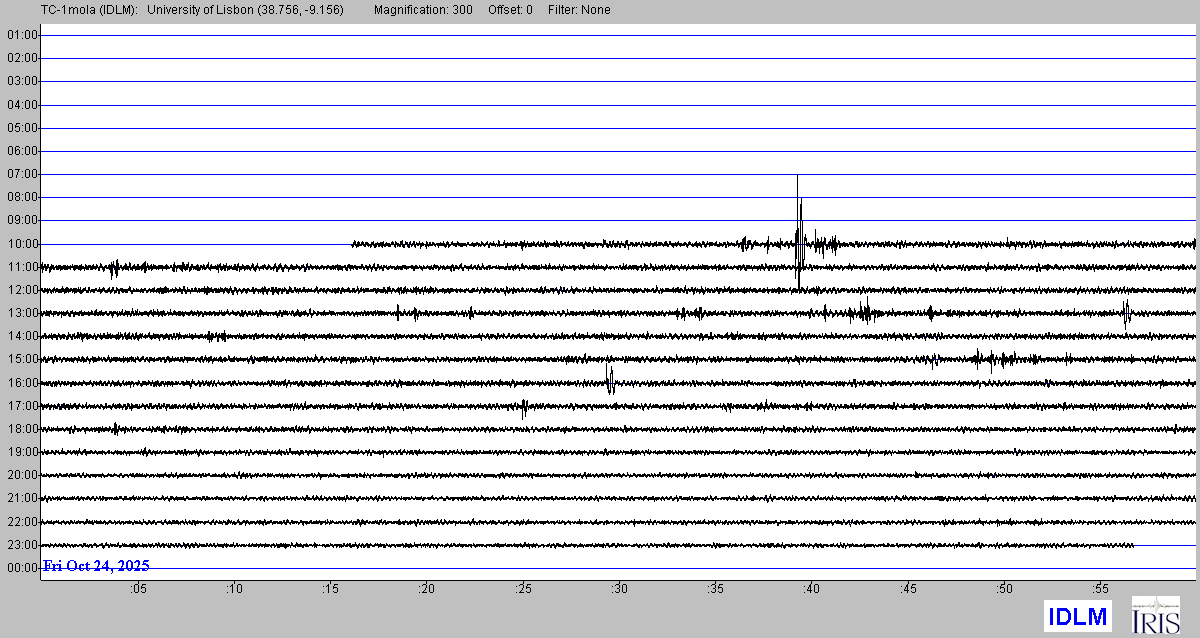The image size is (1200, 638).
Task: Click the 'Fri Oct 24, 2025' date label
Action: 96,566
